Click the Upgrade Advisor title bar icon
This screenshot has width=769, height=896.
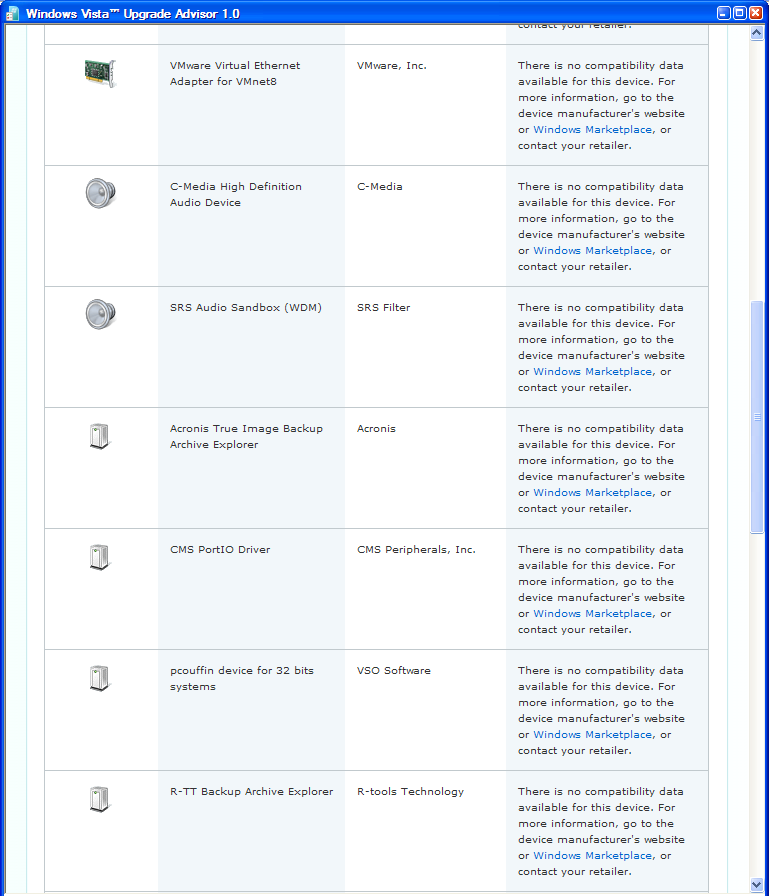13,13
